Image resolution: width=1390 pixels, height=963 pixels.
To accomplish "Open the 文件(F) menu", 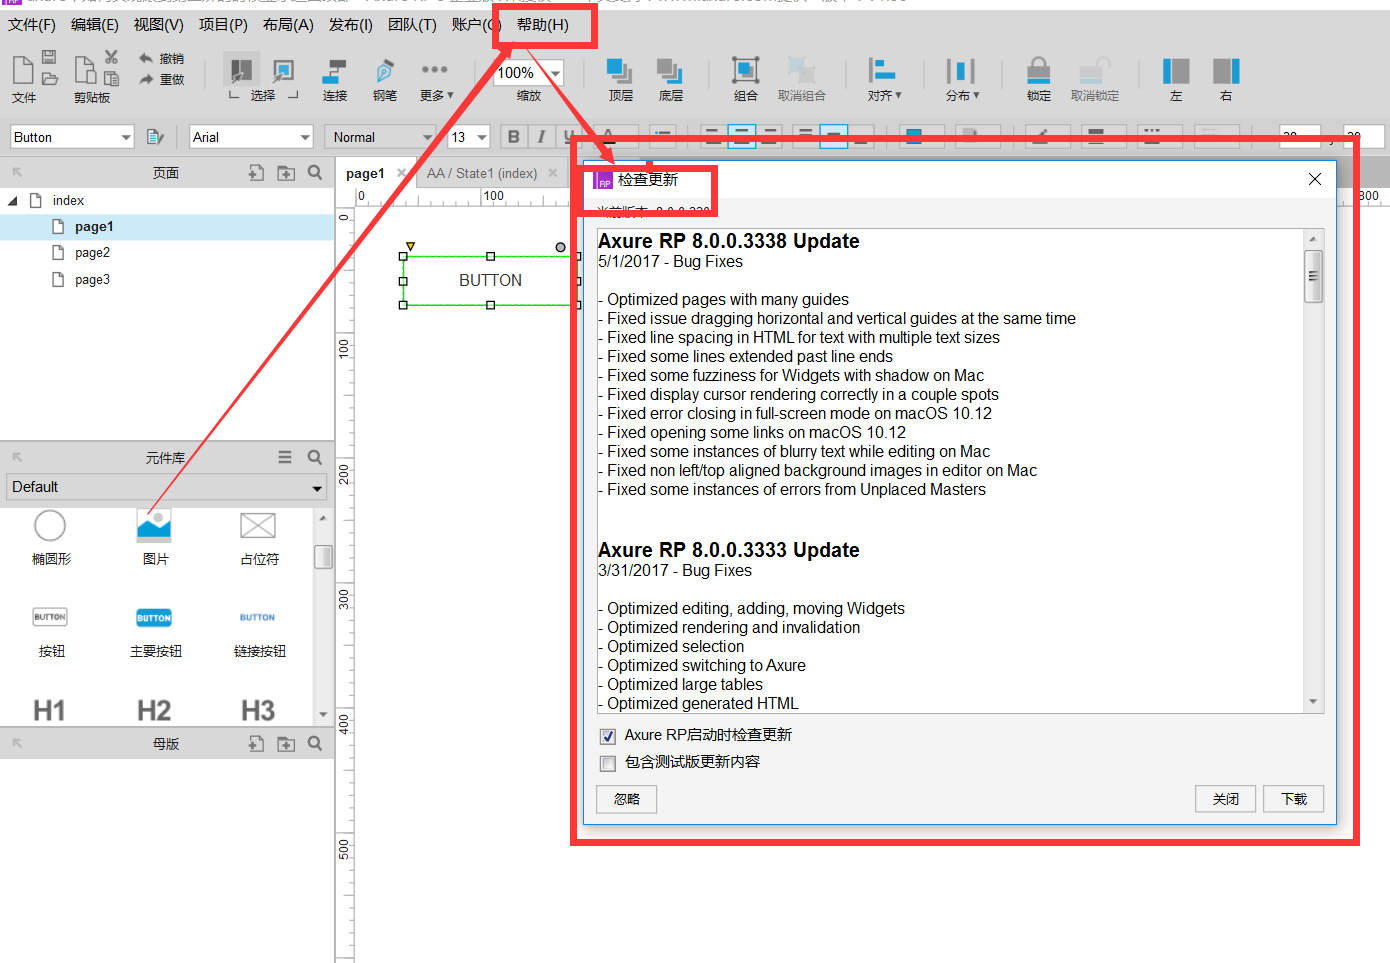I will [32, 24].
